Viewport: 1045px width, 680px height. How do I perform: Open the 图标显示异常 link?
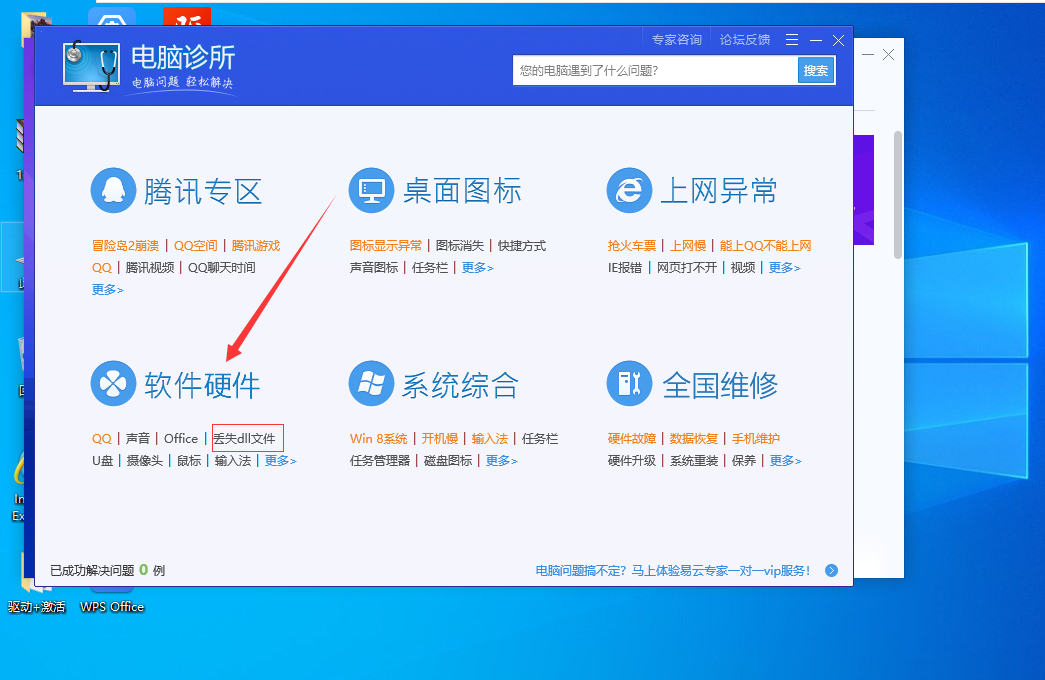386,246
